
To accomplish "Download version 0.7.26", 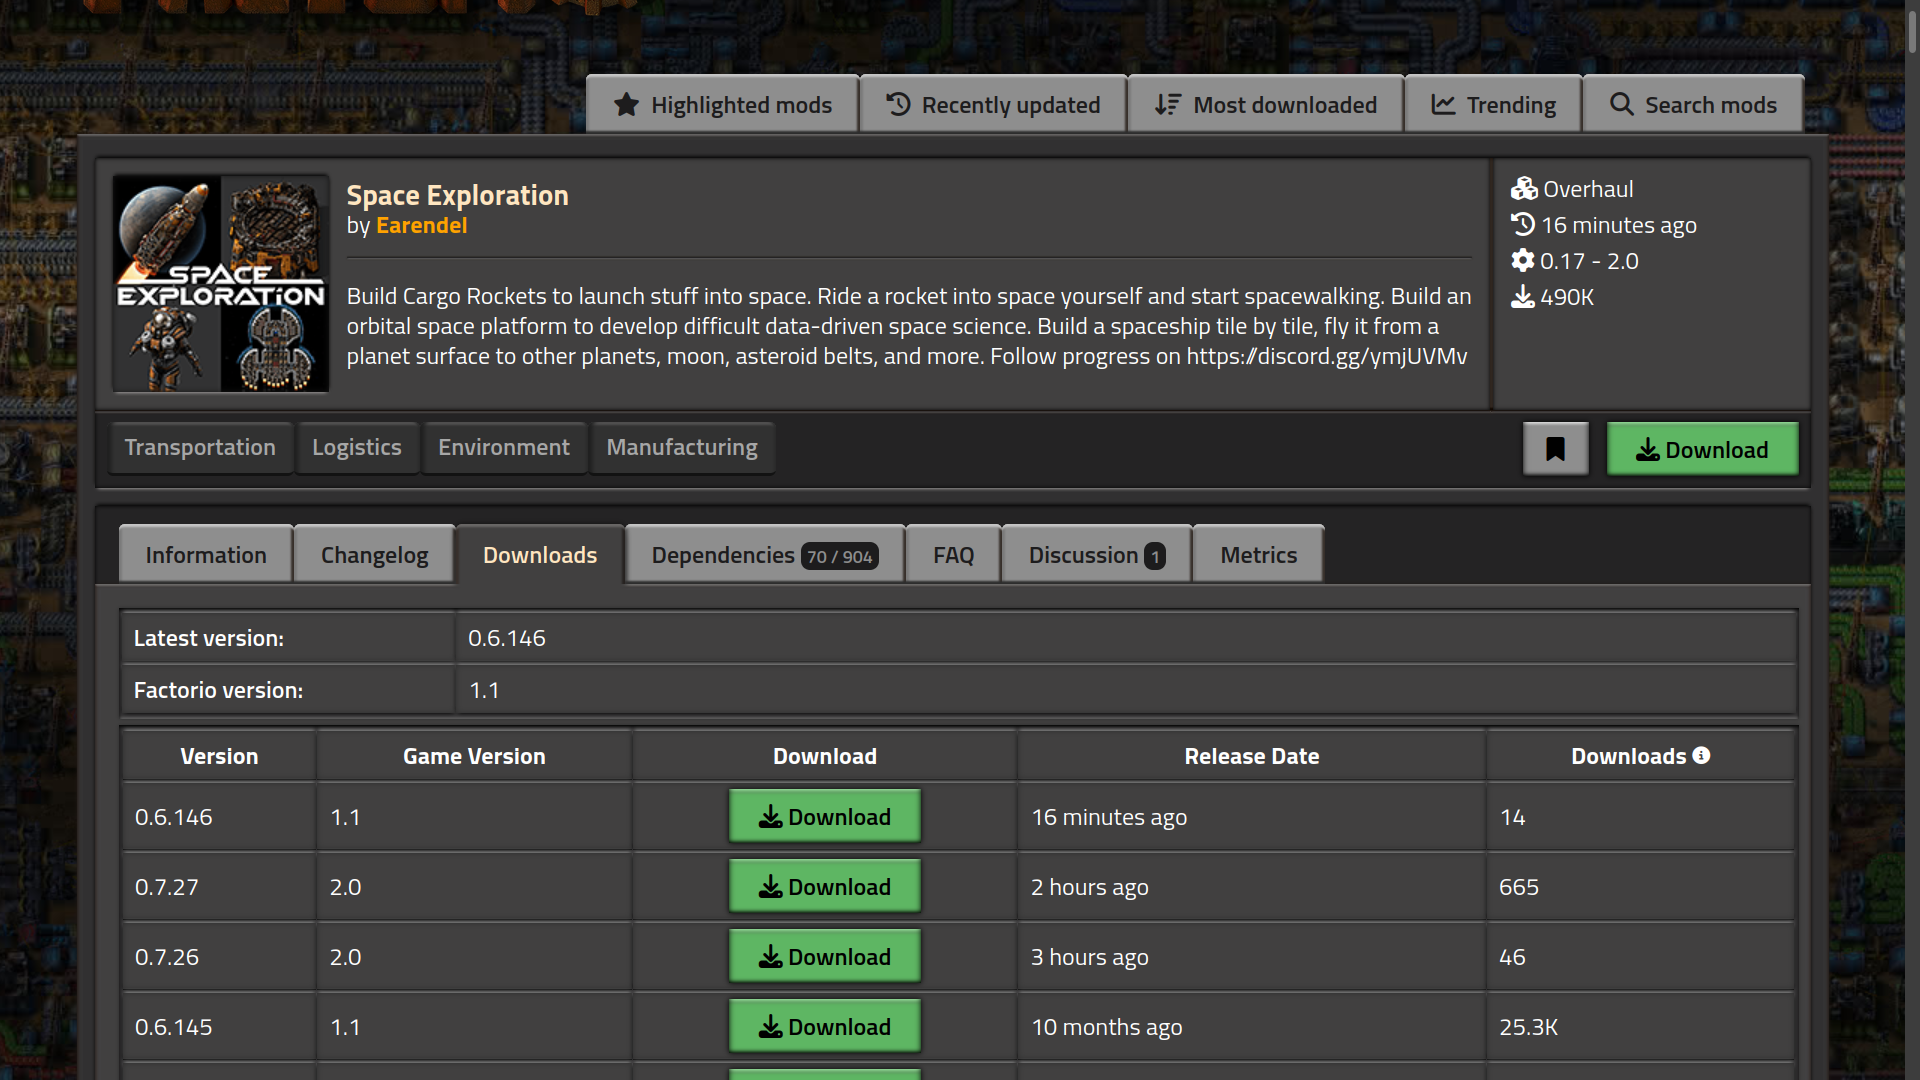I will pos(825,956).
